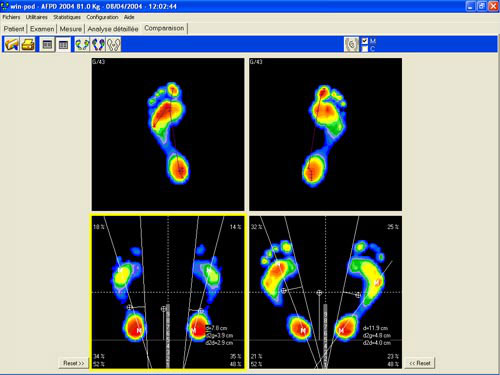Image resolution: width=500 pixels, height=375 pixels.
Task: Click the open folder toolbar icon
Action: pos(12,44)
